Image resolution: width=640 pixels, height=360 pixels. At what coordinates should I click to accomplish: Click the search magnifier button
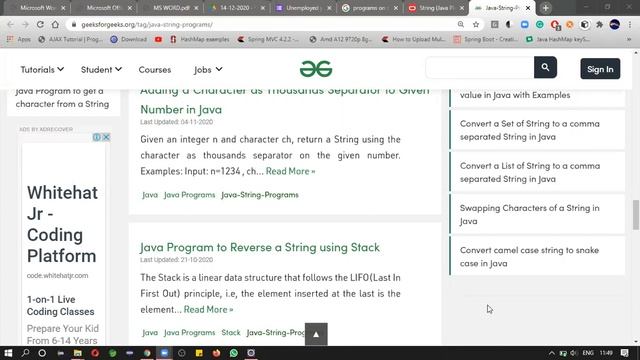tap(545, 67)
